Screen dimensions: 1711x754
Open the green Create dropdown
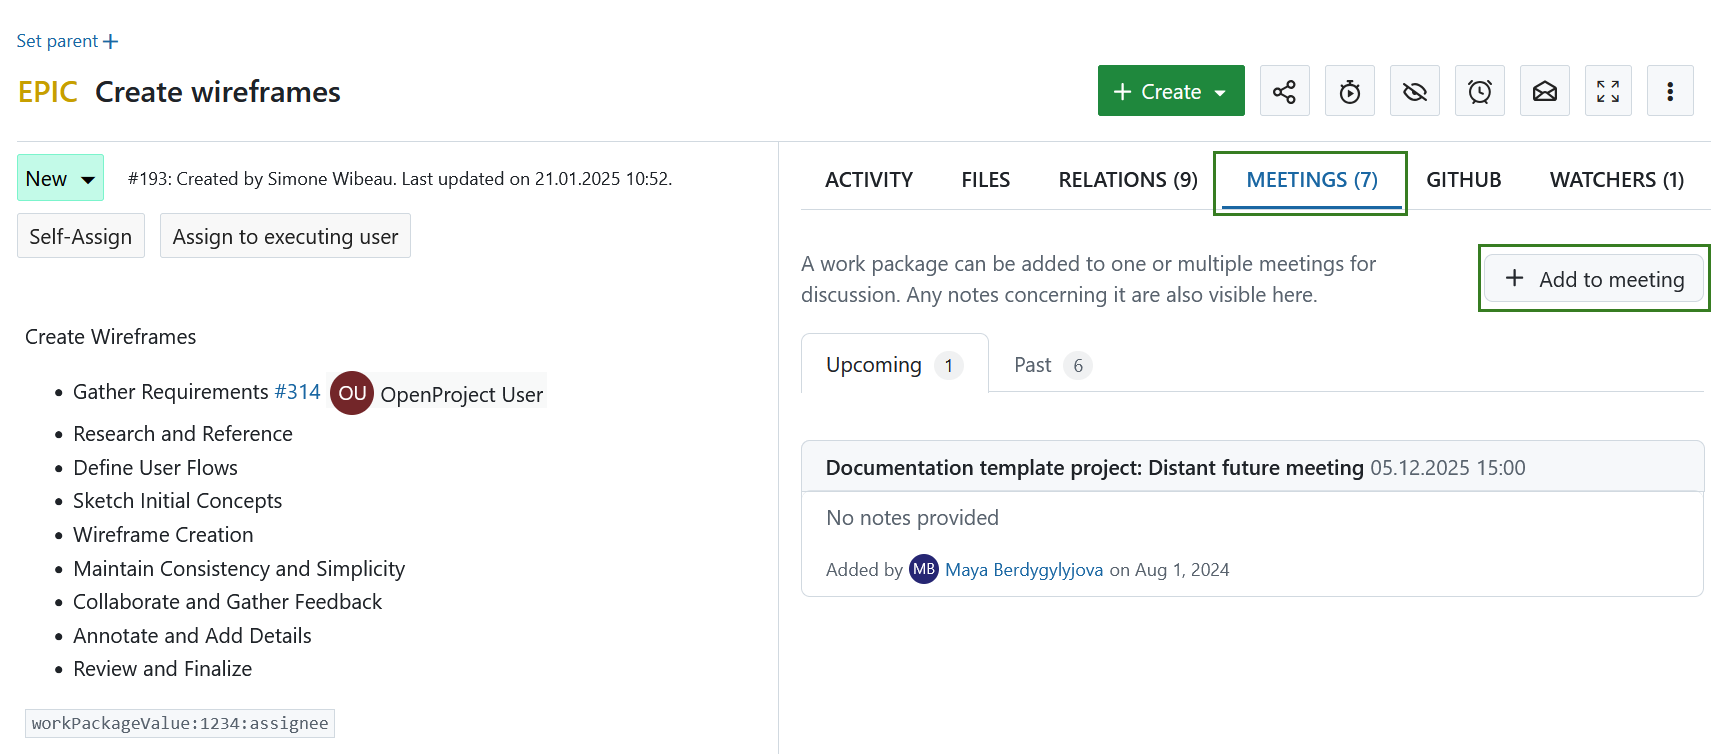click(1170, 91)
